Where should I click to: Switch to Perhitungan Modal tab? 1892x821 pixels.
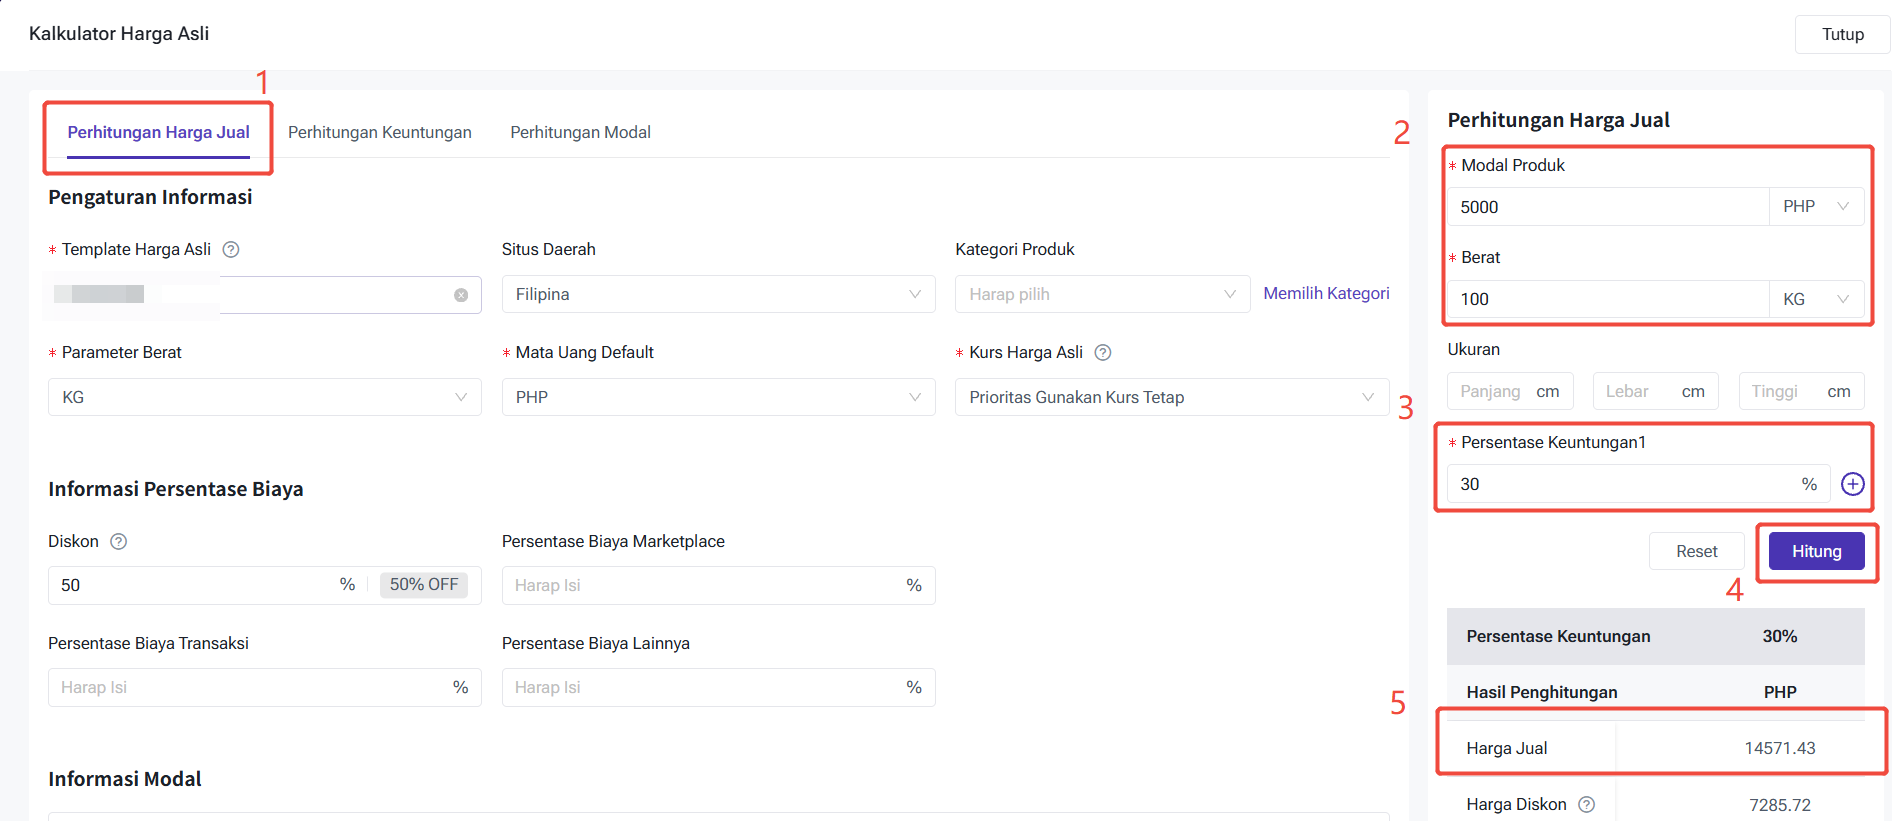(580, 133)
